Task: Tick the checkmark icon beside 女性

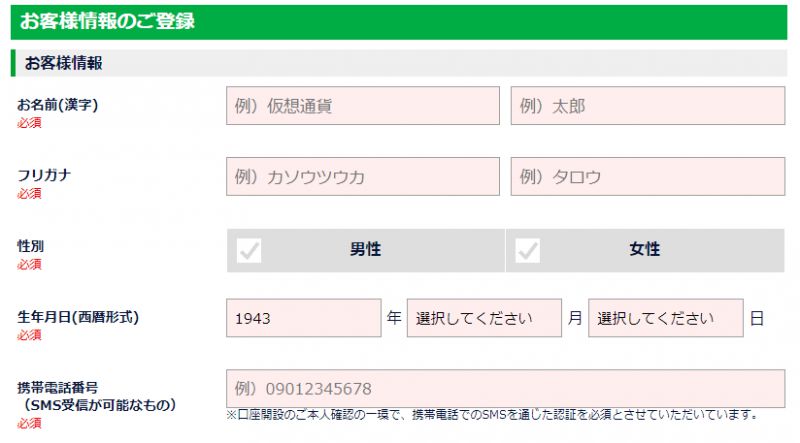Action: coord(528,251)
